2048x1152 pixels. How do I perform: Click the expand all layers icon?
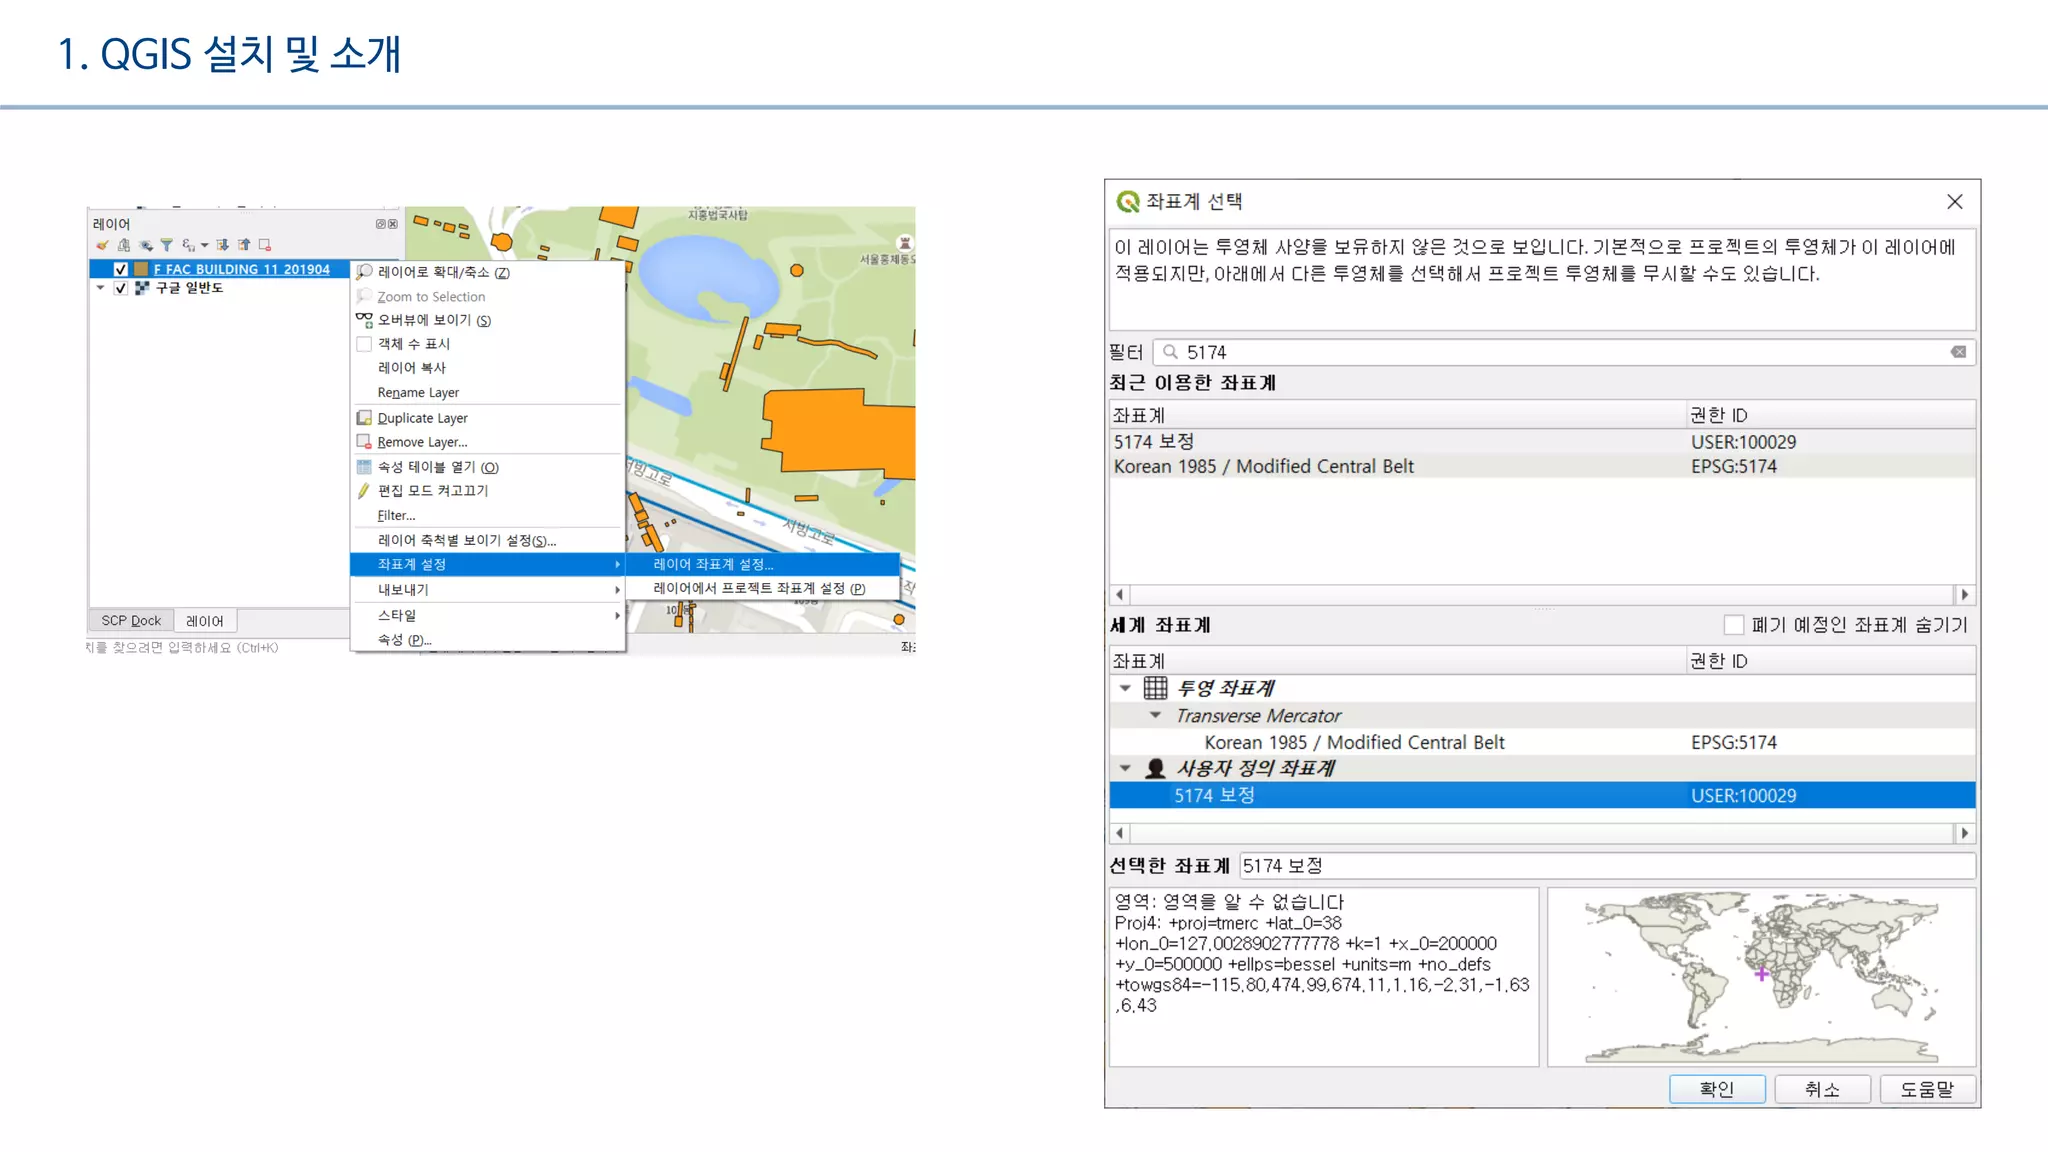(223, 245)
